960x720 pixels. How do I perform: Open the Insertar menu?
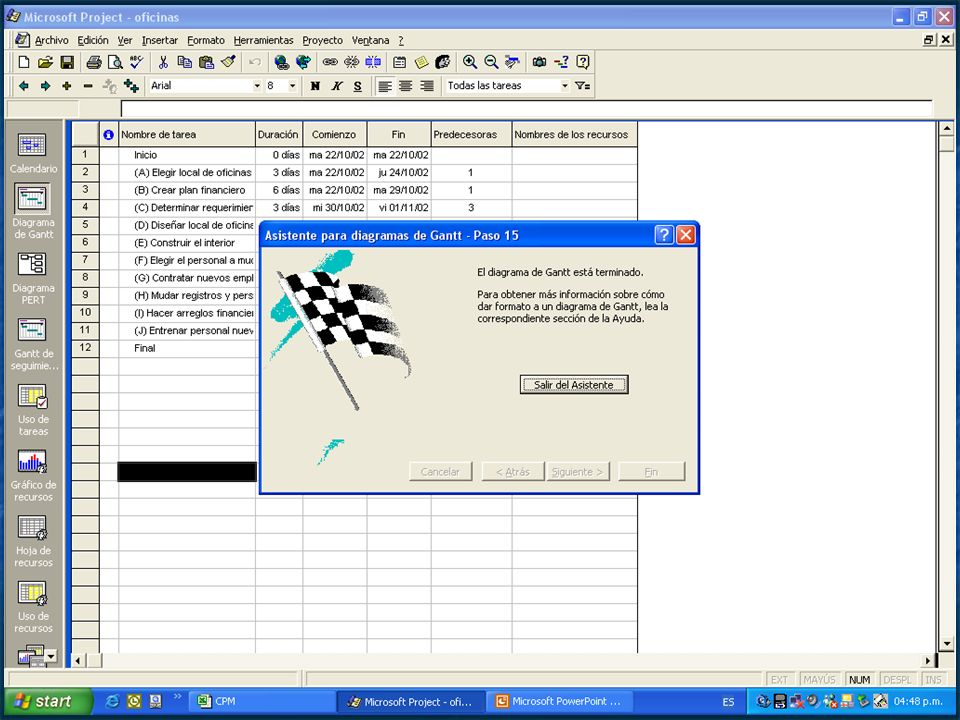pyautogui.click(x=160, y=40)
